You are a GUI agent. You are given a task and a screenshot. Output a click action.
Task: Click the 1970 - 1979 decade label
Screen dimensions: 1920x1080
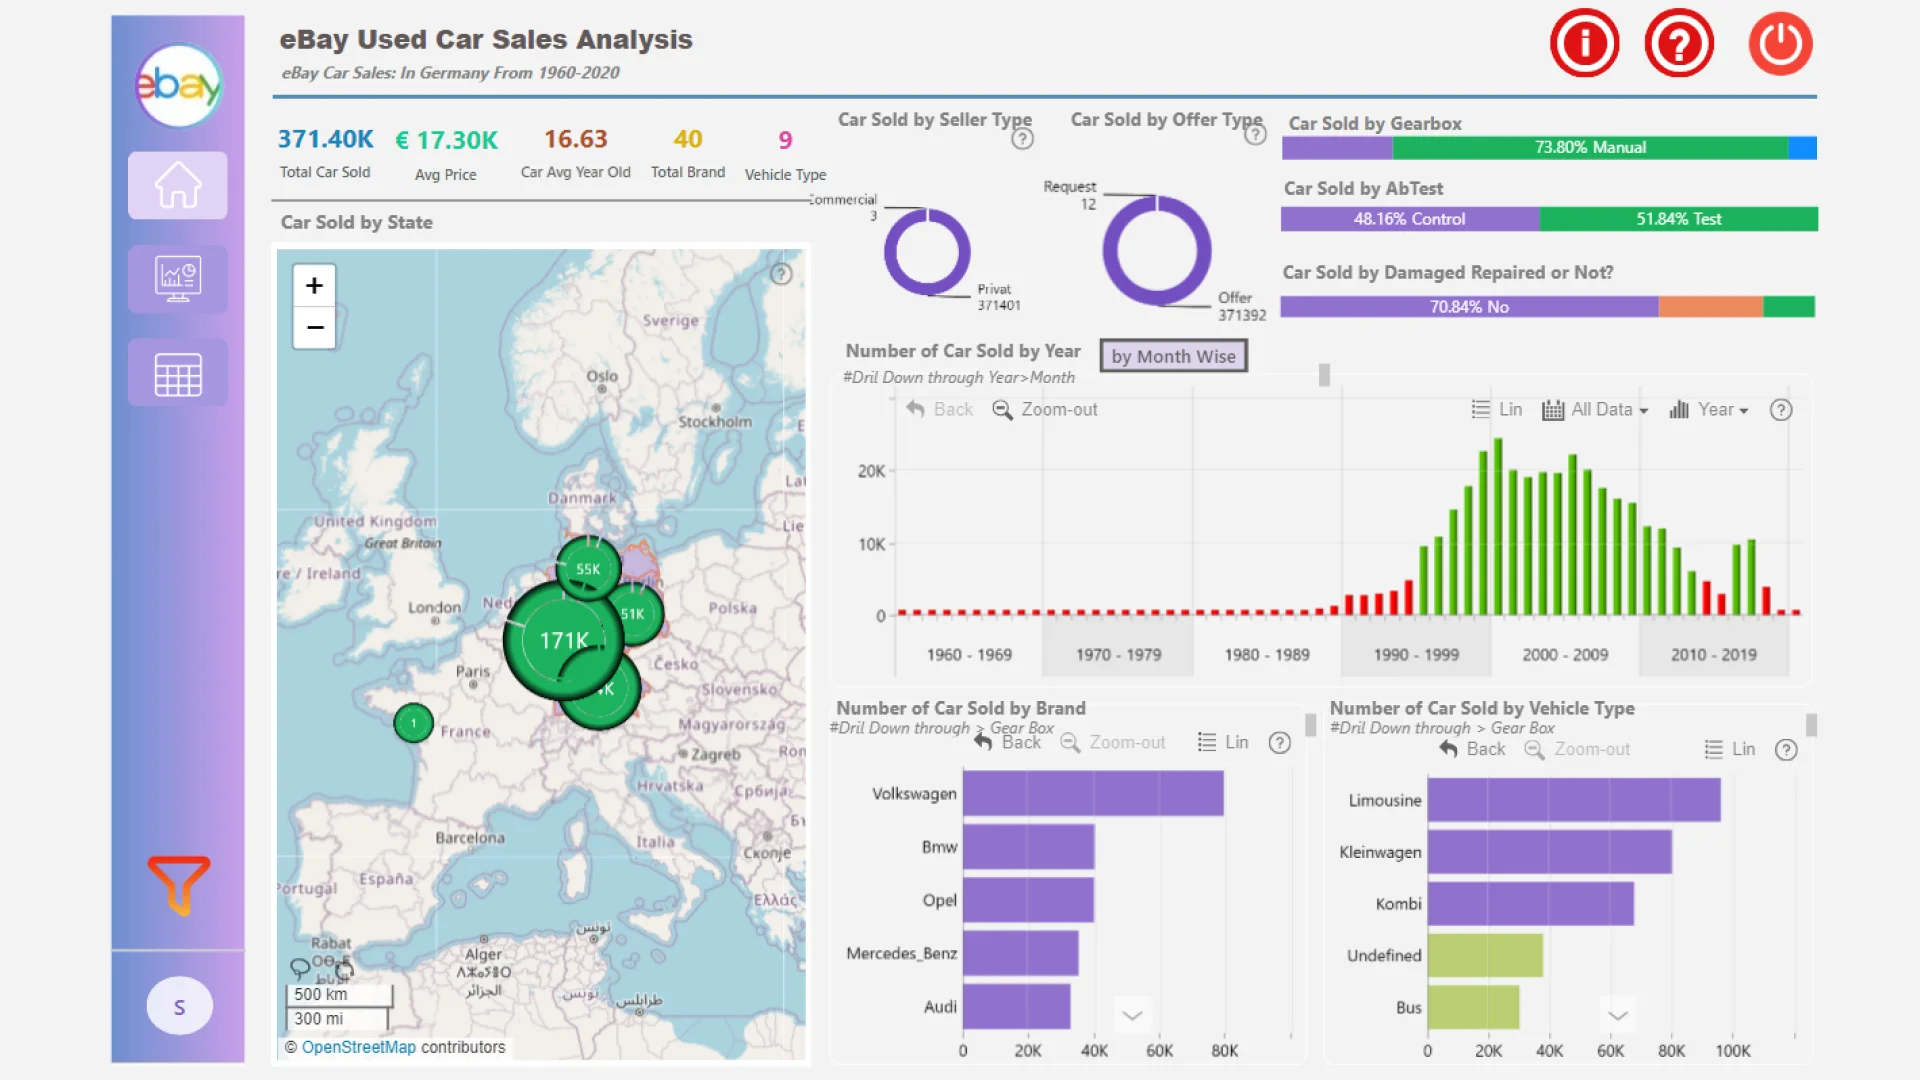point(1119,655)
